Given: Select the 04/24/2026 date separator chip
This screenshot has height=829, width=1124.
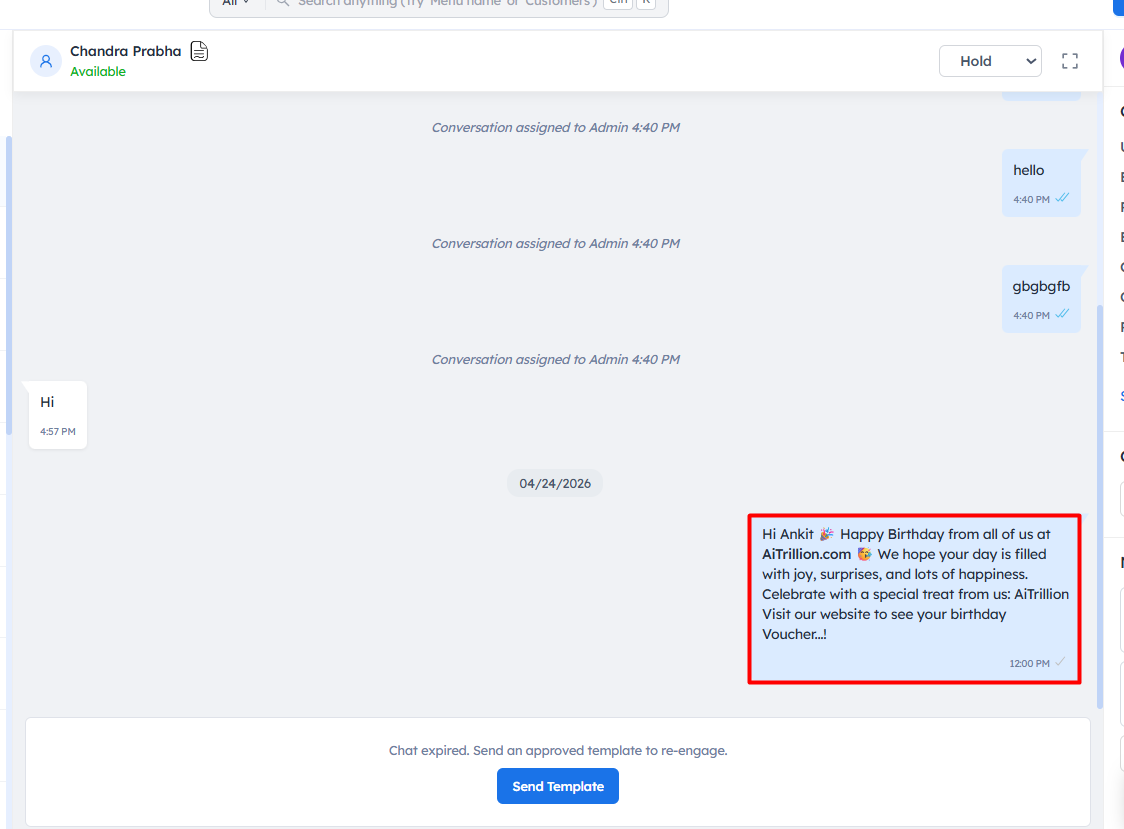Looking at the screenshot, I should pyautogui.click(x=555, y=484).
